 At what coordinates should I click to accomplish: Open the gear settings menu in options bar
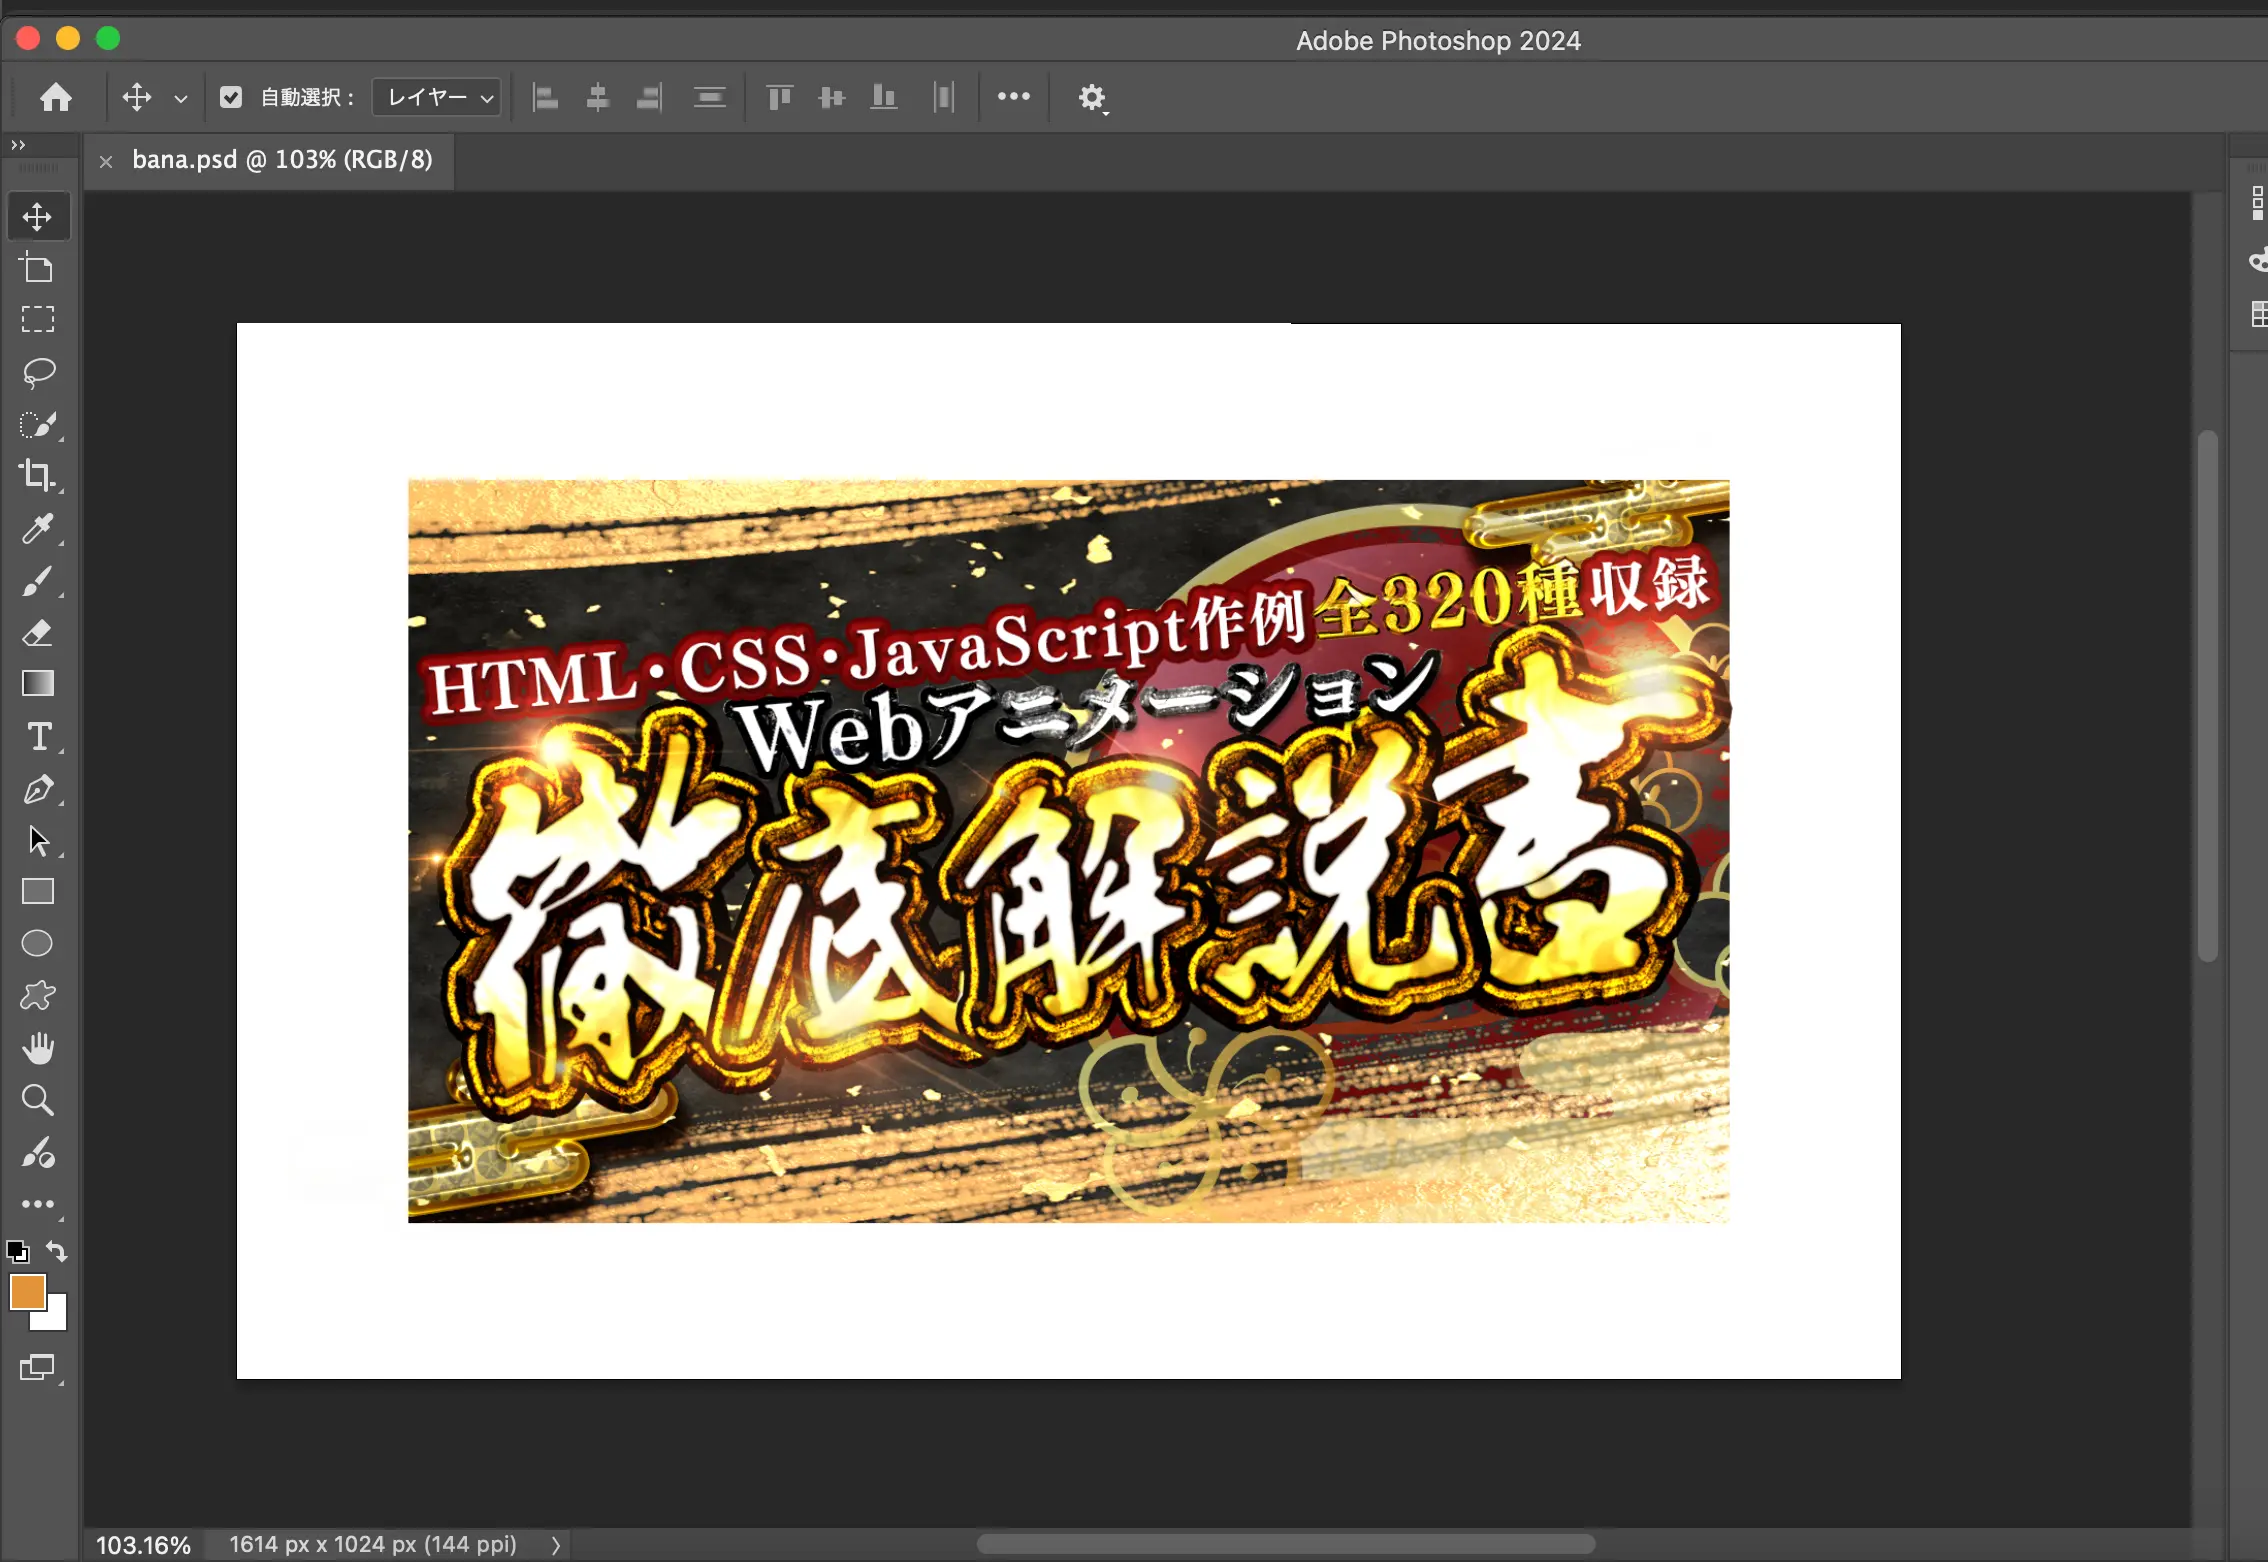click(1092, 98)
